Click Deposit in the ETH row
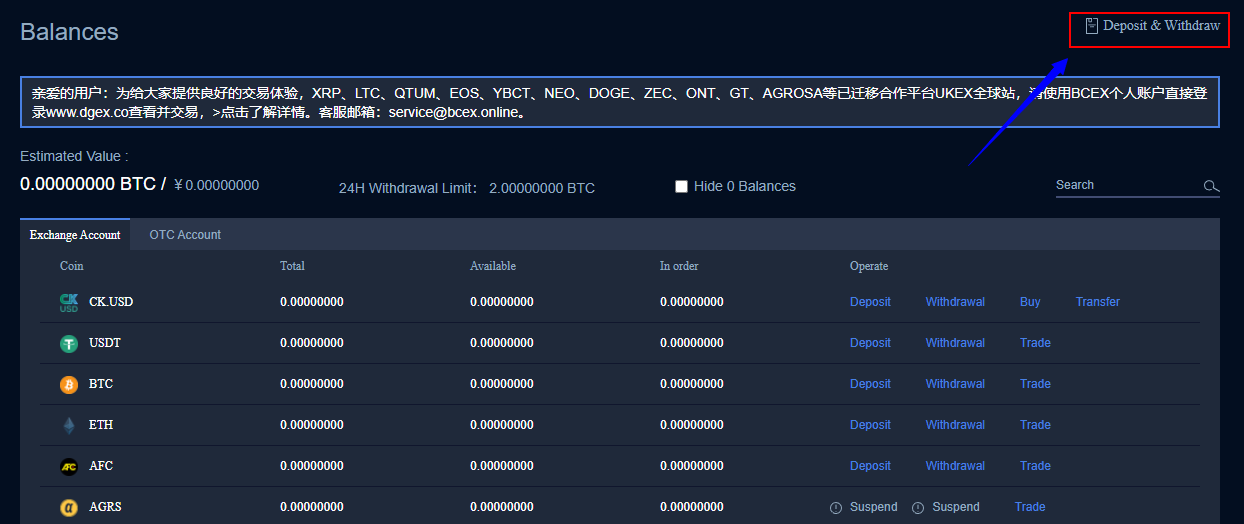This screenshot has height=524, width=1244. (x=870, y=425)
